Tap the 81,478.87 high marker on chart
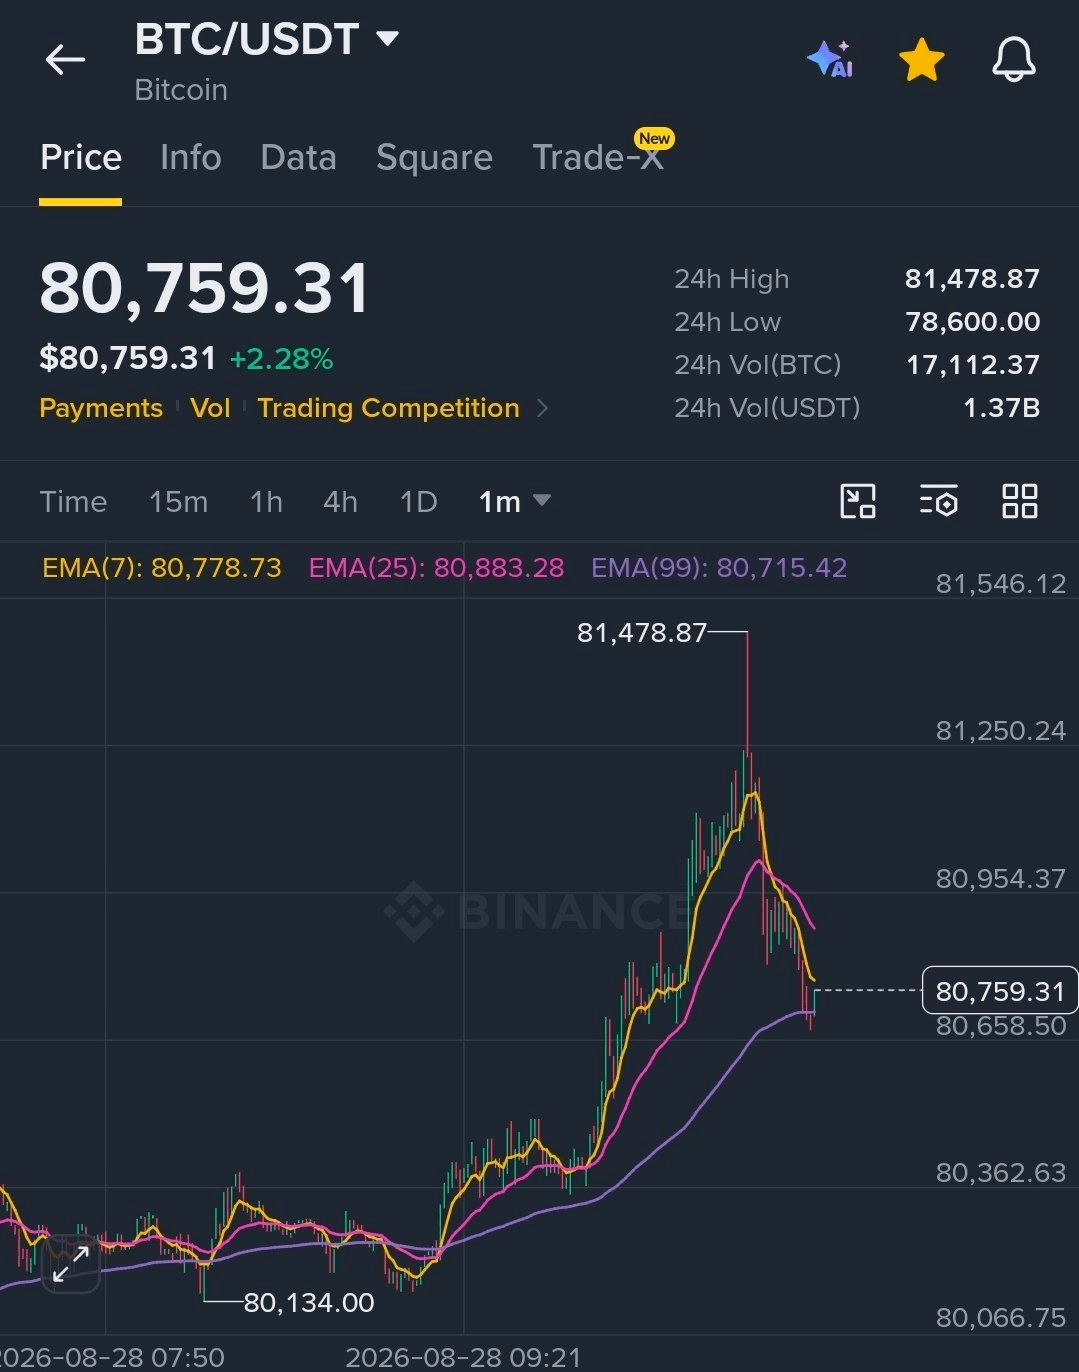Viewport: 1079px width, 1372px height. coord(641,633)
